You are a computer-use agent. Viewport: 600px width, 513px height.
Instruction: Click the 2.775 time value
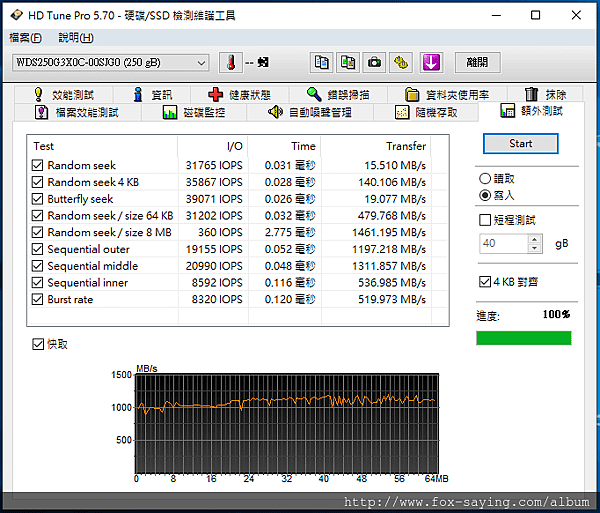click(290, 232)
